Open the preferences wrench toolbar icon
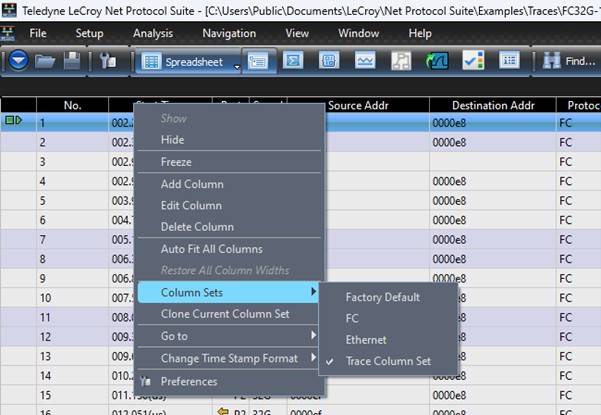The image size is (601, 415). (x=108, y=61)
